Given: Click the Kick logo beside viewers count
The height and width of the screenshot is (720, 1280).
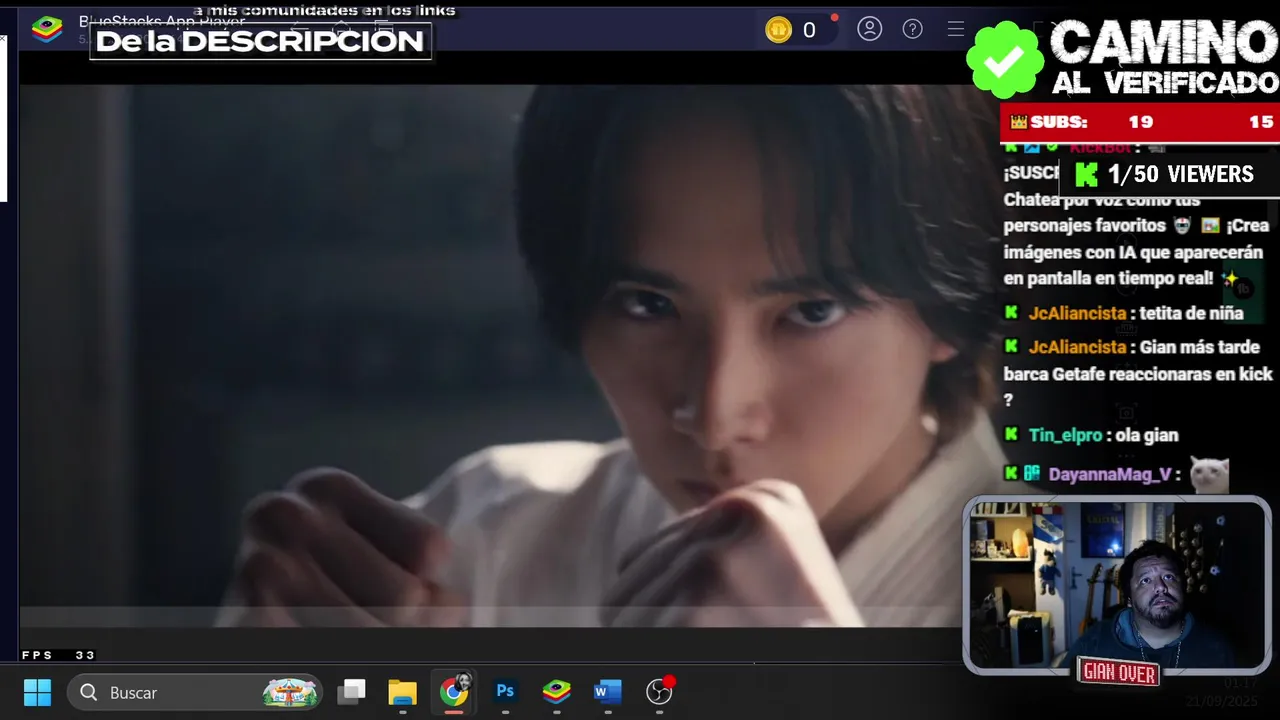Looking at the screenshot, I should coord(1086,174).
